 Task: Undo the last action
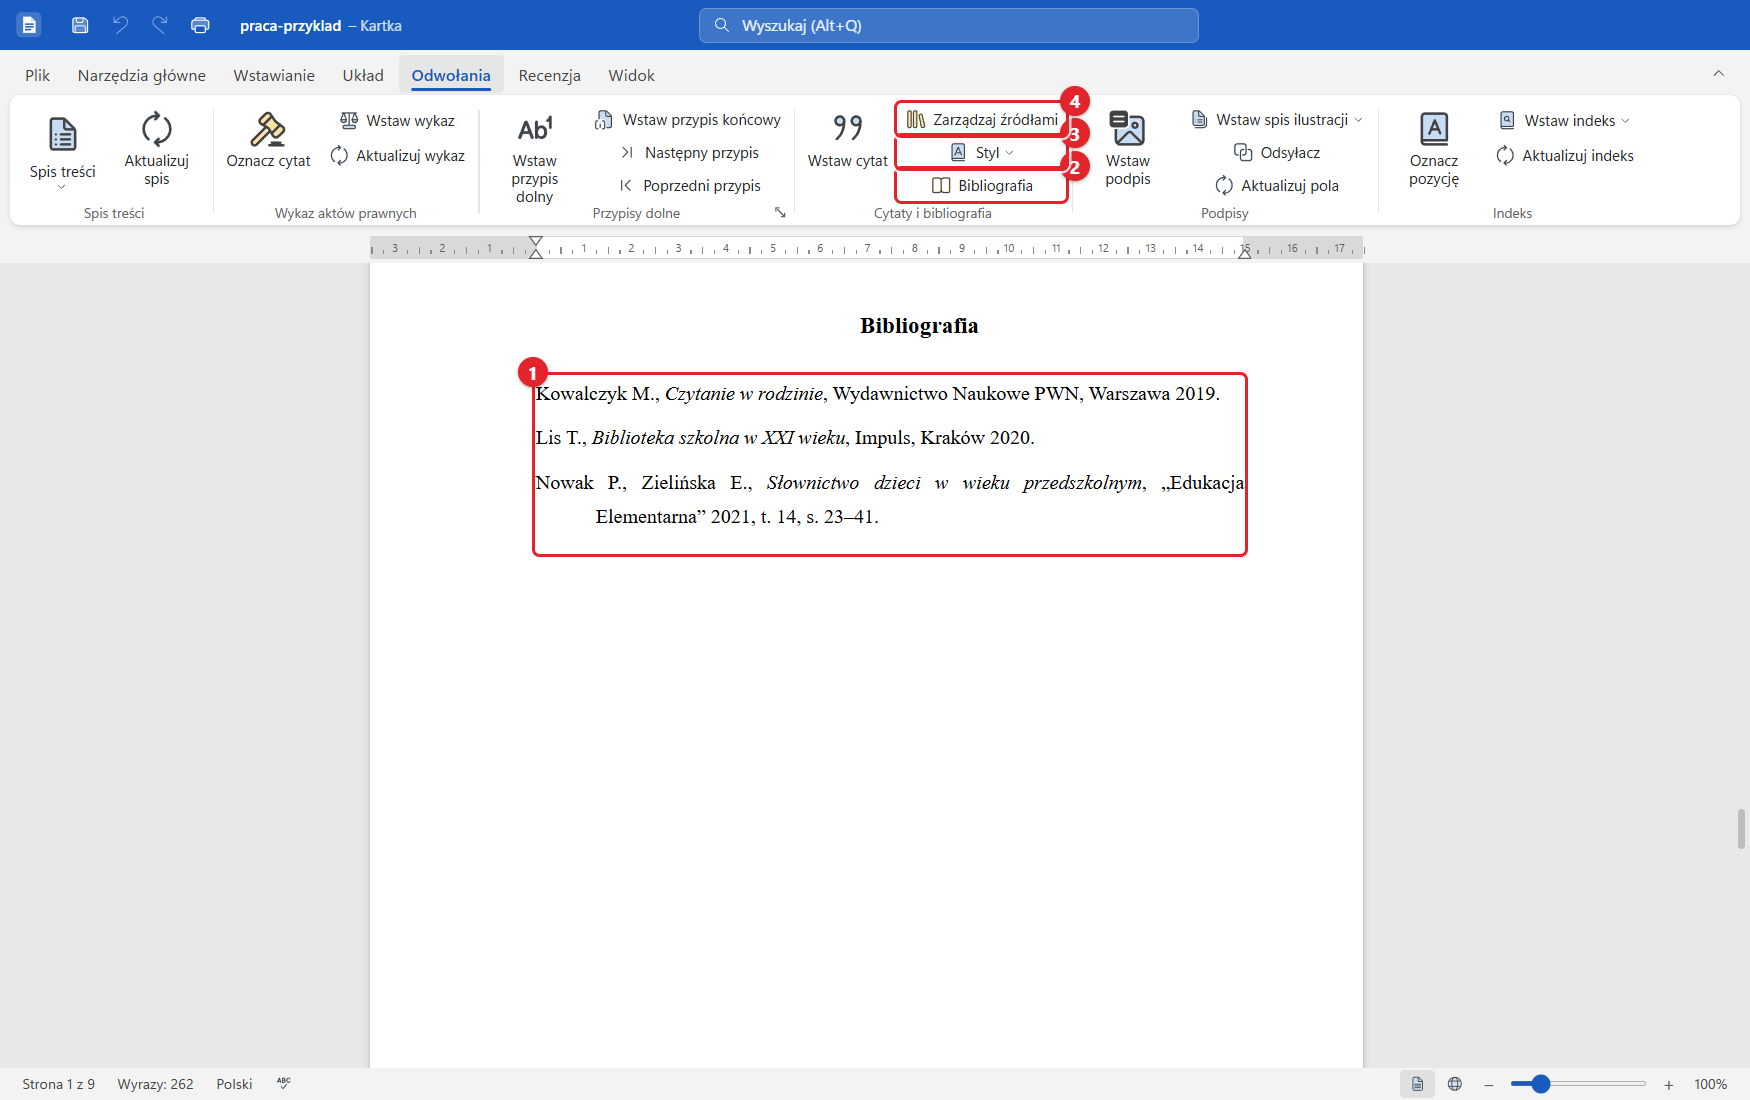coord(120,25)
